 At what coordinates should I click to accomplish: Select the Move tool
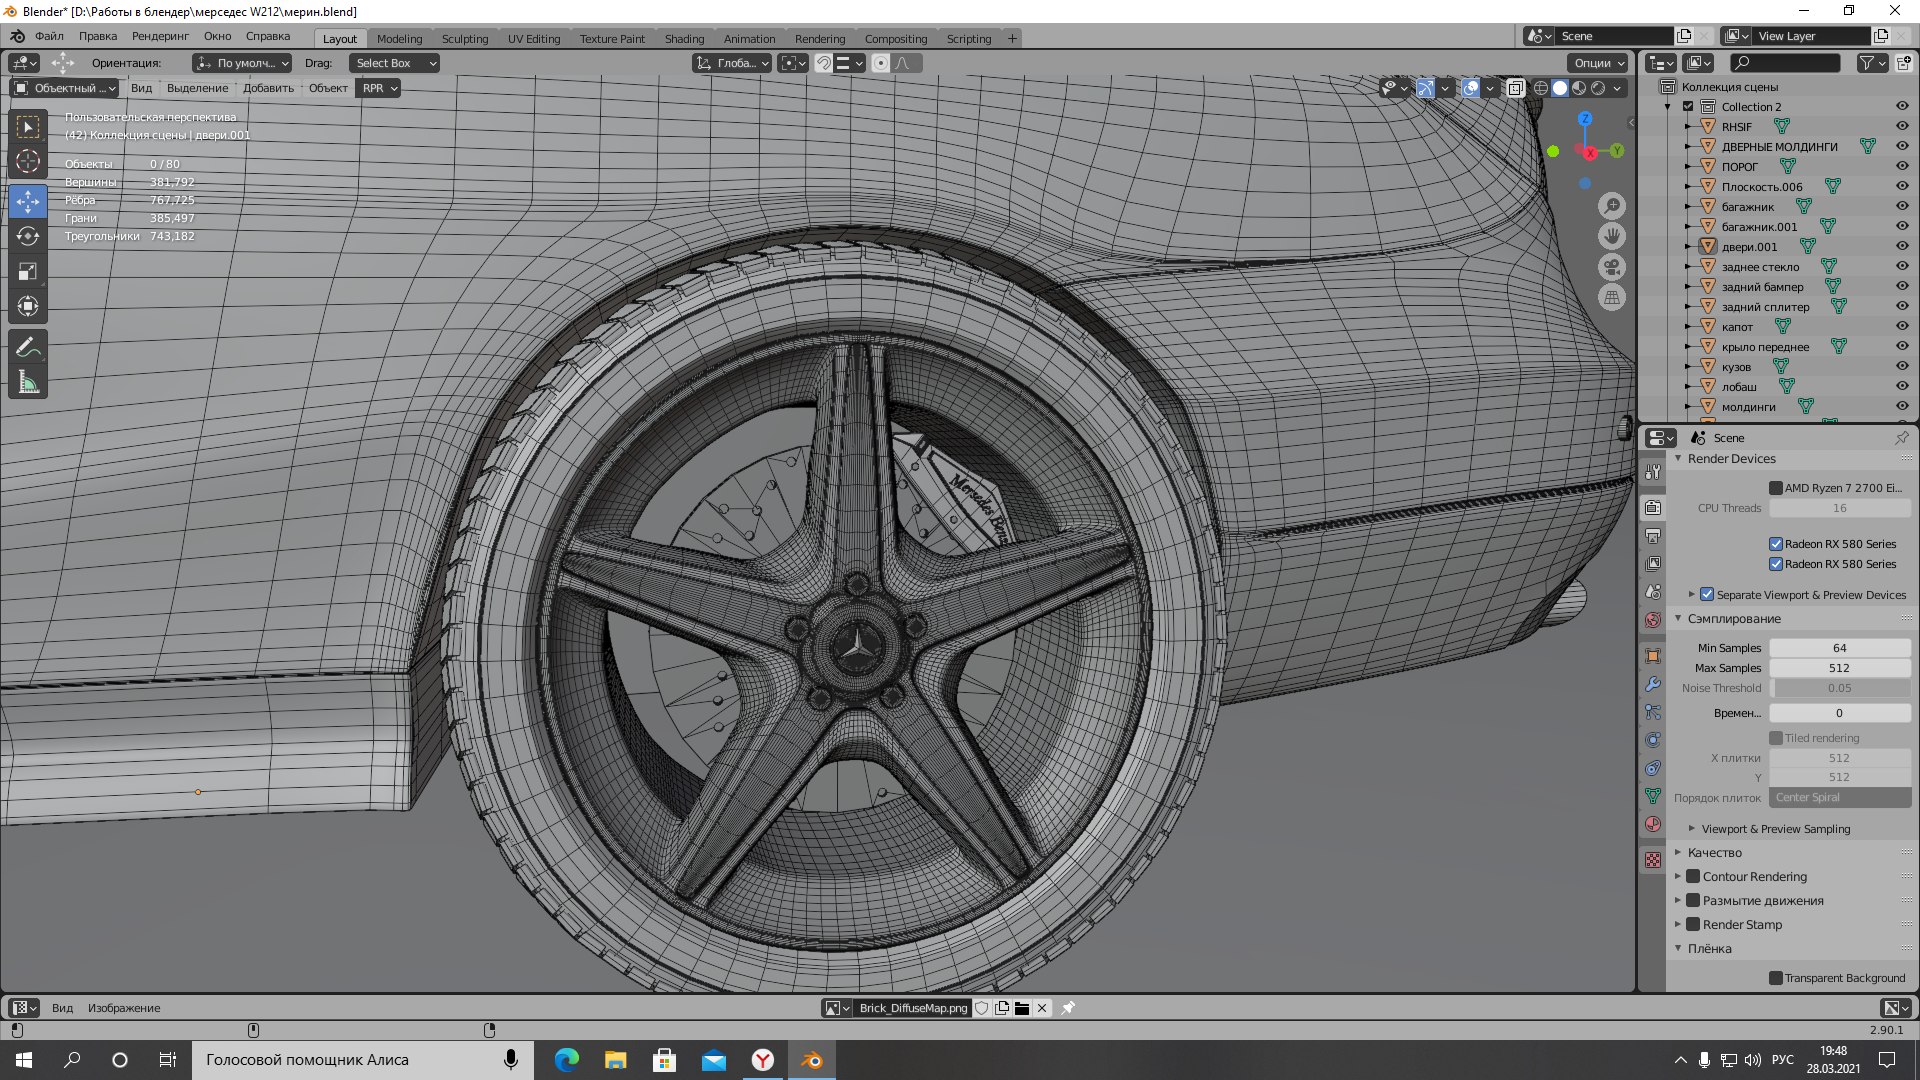pyautogui.click(x=28, y=201)
